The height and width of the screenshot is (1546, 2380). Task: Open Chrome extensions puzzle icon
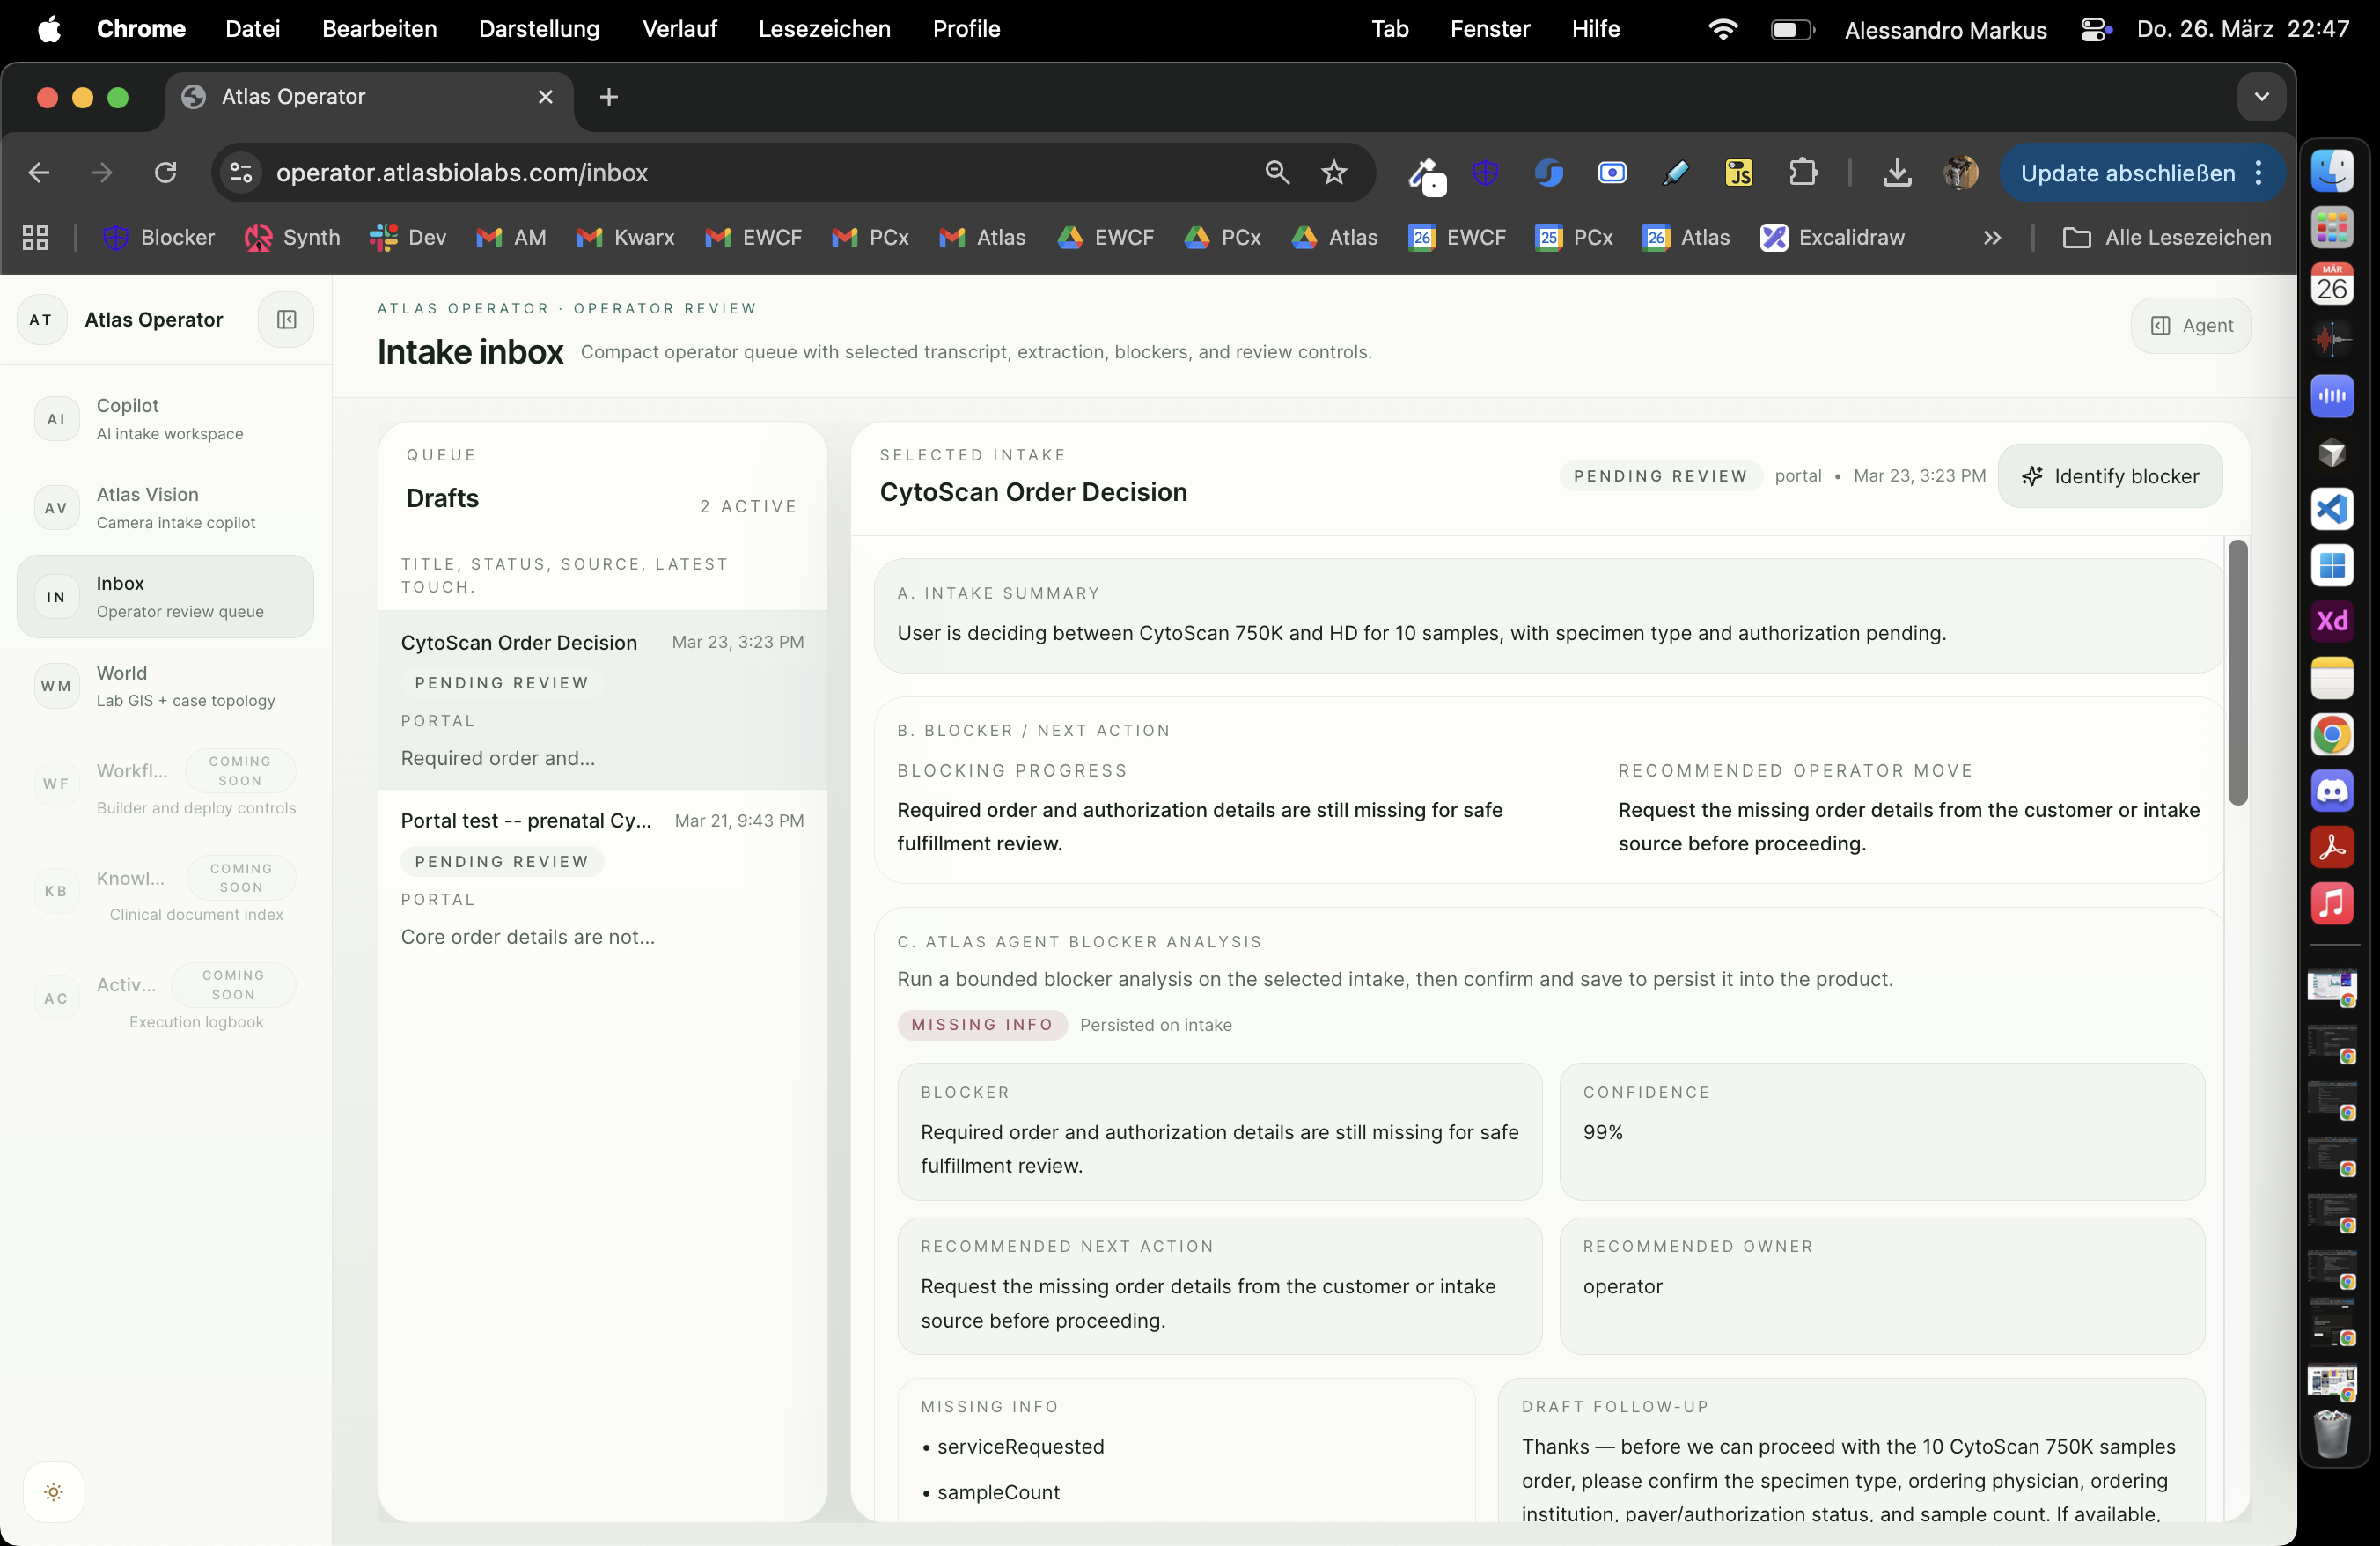pyautogui.click(x=1803, y=173)
